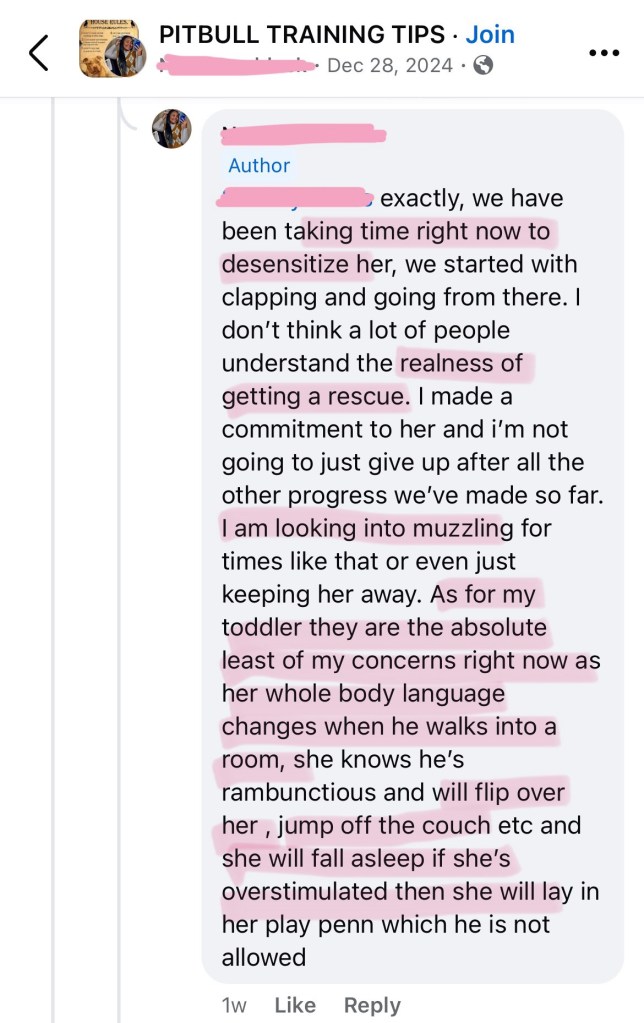
Task: Like the comment
Action: click(295, 1005)
